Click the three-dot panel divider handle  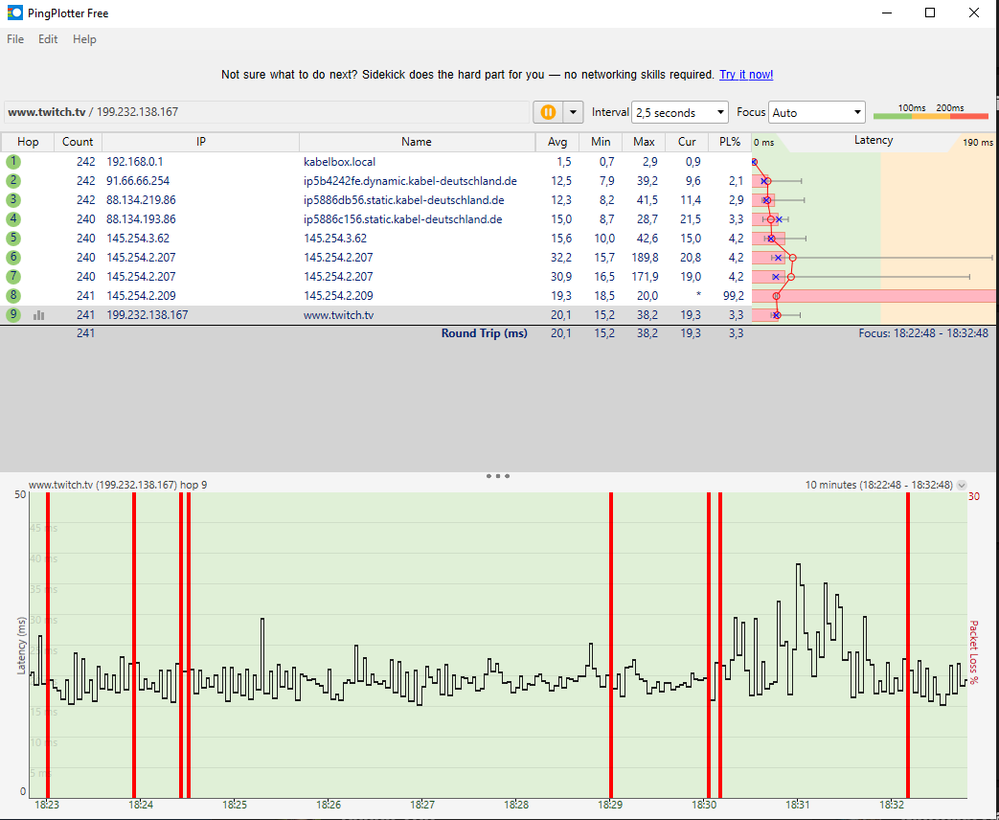pos(499,476)
